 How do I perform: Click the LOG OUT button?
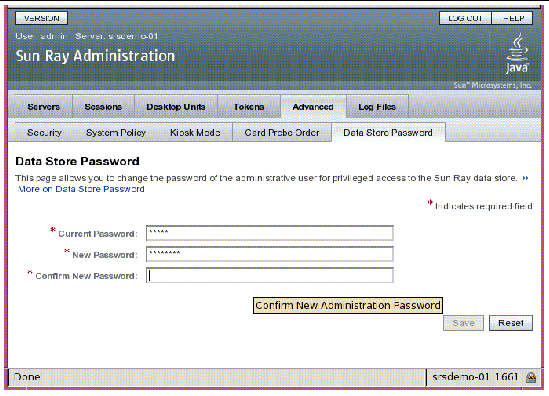click(x=465, y=18)
